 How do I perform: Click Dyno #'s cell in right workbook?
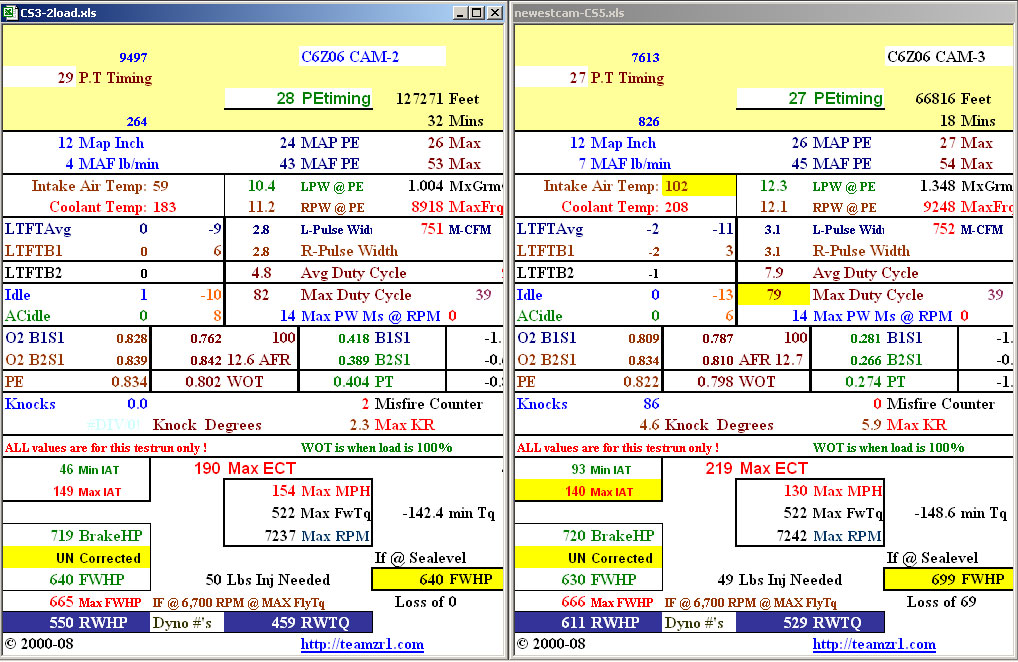click(x=699, y=622)
